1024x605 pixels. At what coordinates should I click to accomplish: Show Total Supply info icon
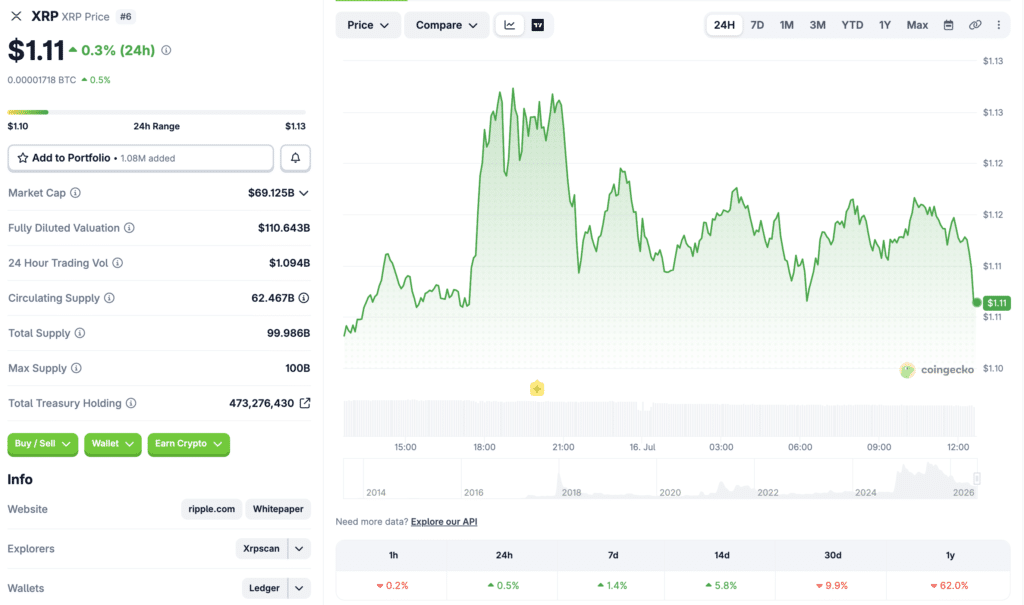tap(80, 333)
